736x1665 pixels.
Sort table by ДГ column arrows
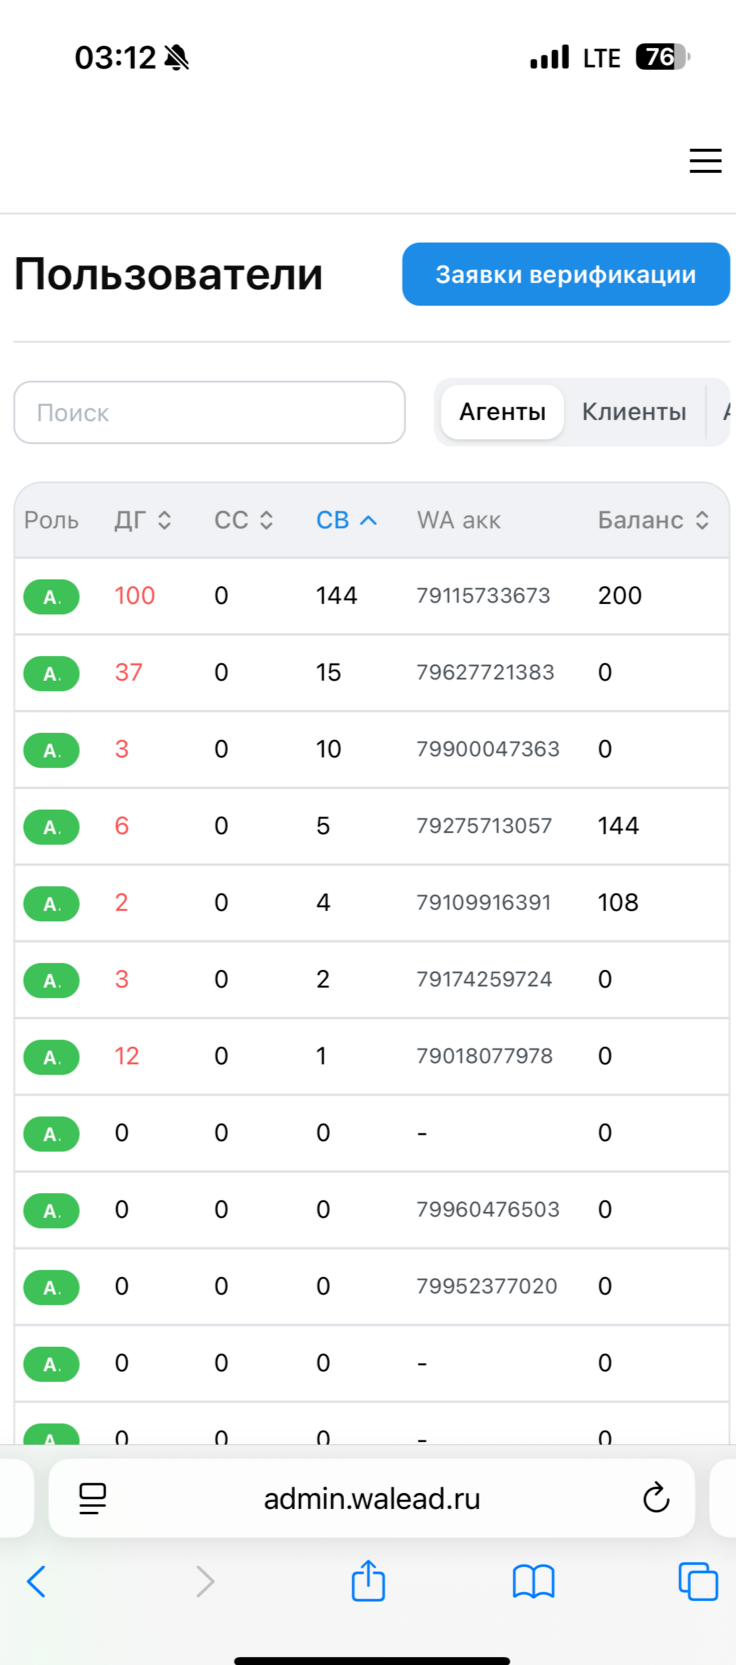[164, 520]
